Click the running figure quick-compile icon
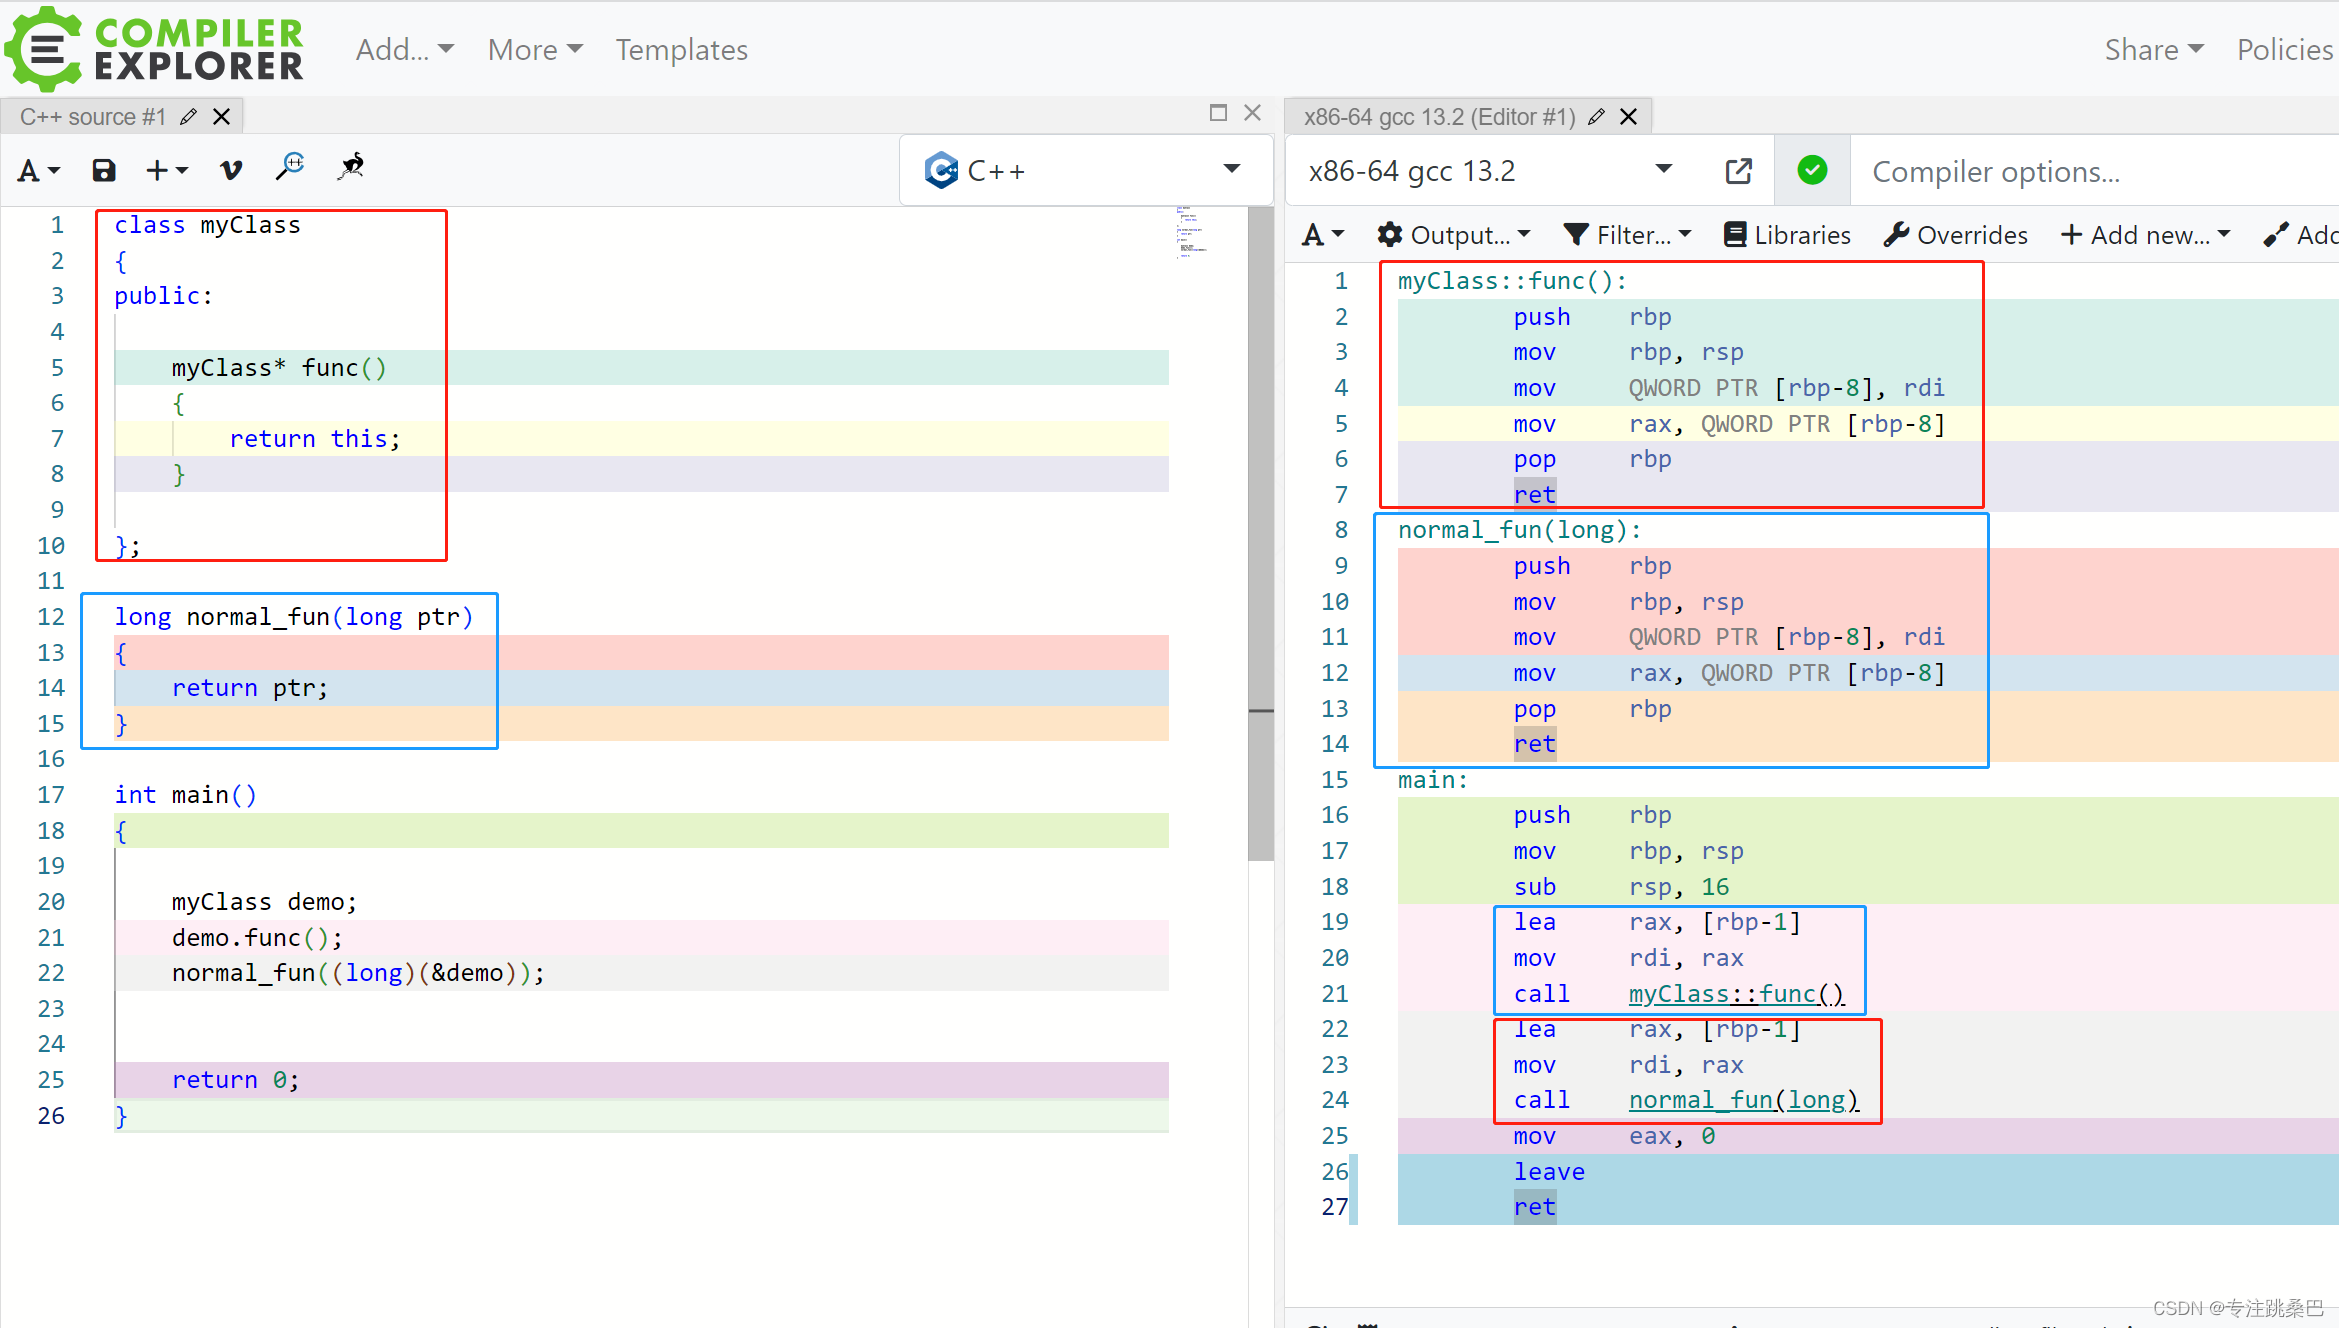 [351, 167]
